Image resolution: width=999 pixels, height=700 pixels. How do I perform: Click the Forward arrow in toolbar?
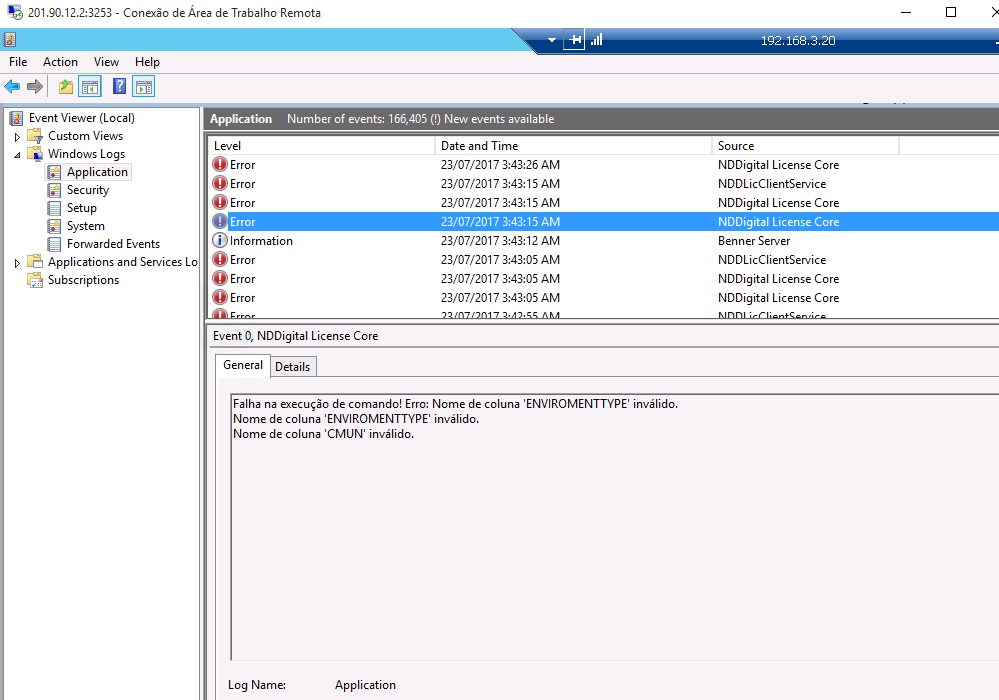[x=35, y=87]
